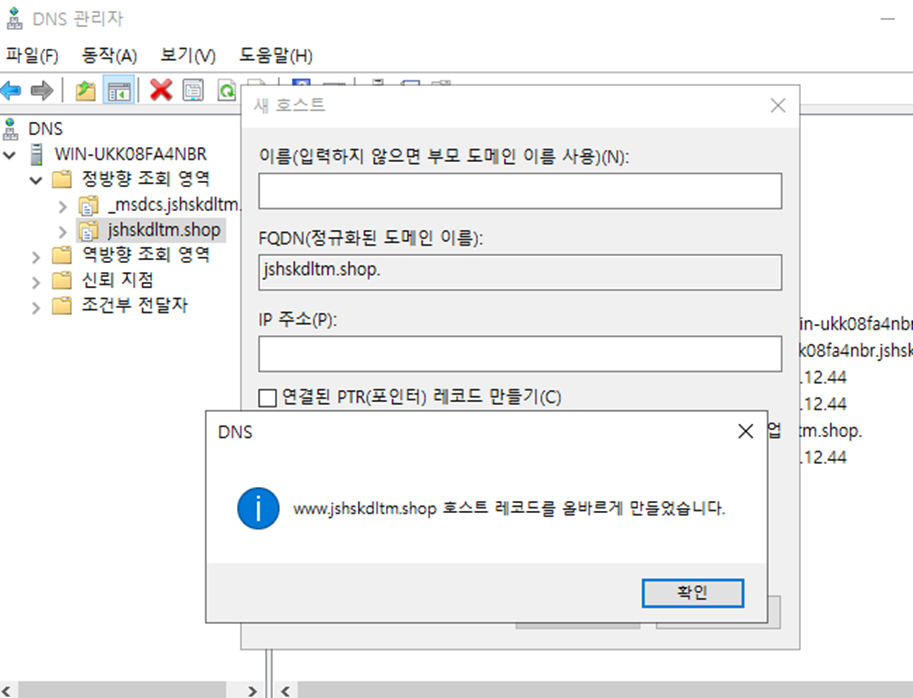
Task: Open the 파일(F) menu
Action: (33, 55)
